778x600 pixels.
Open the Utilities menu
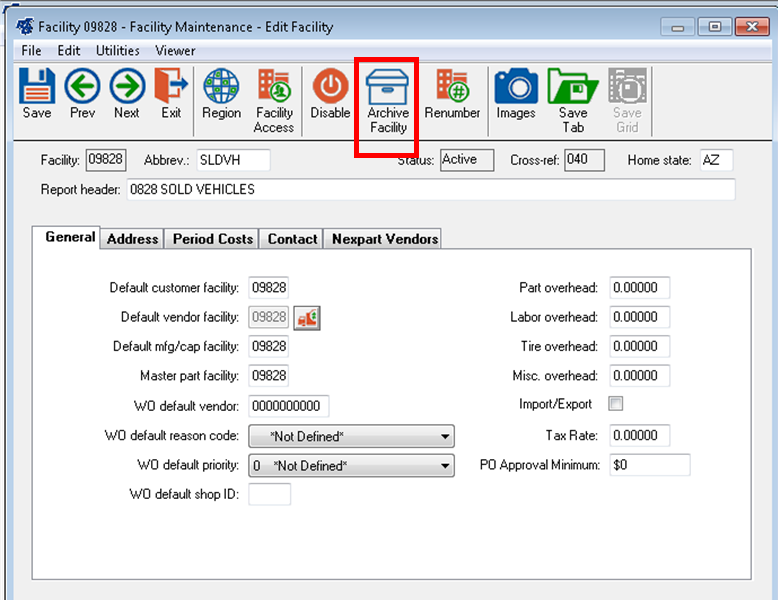coord(118,50)
